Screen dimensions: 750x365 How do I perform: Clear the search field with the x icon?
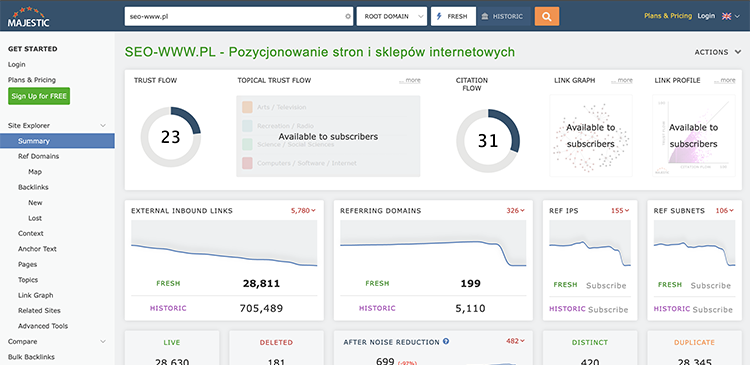pyautogui.click(x=348, y=16)
